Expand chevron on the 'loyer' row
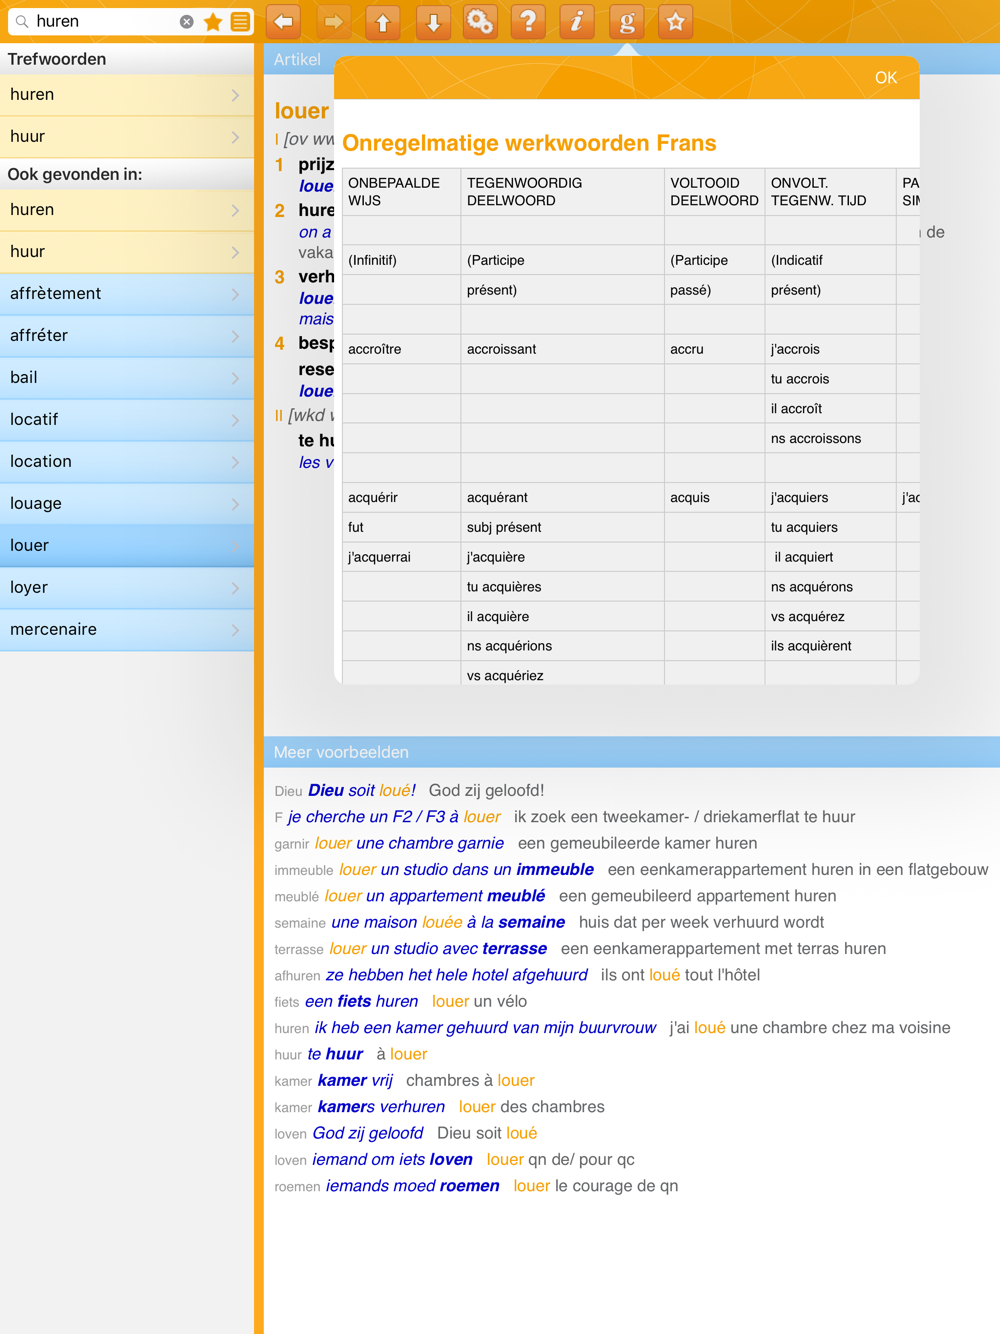This screenshot has height=1334, width=1000. (236, 588)
